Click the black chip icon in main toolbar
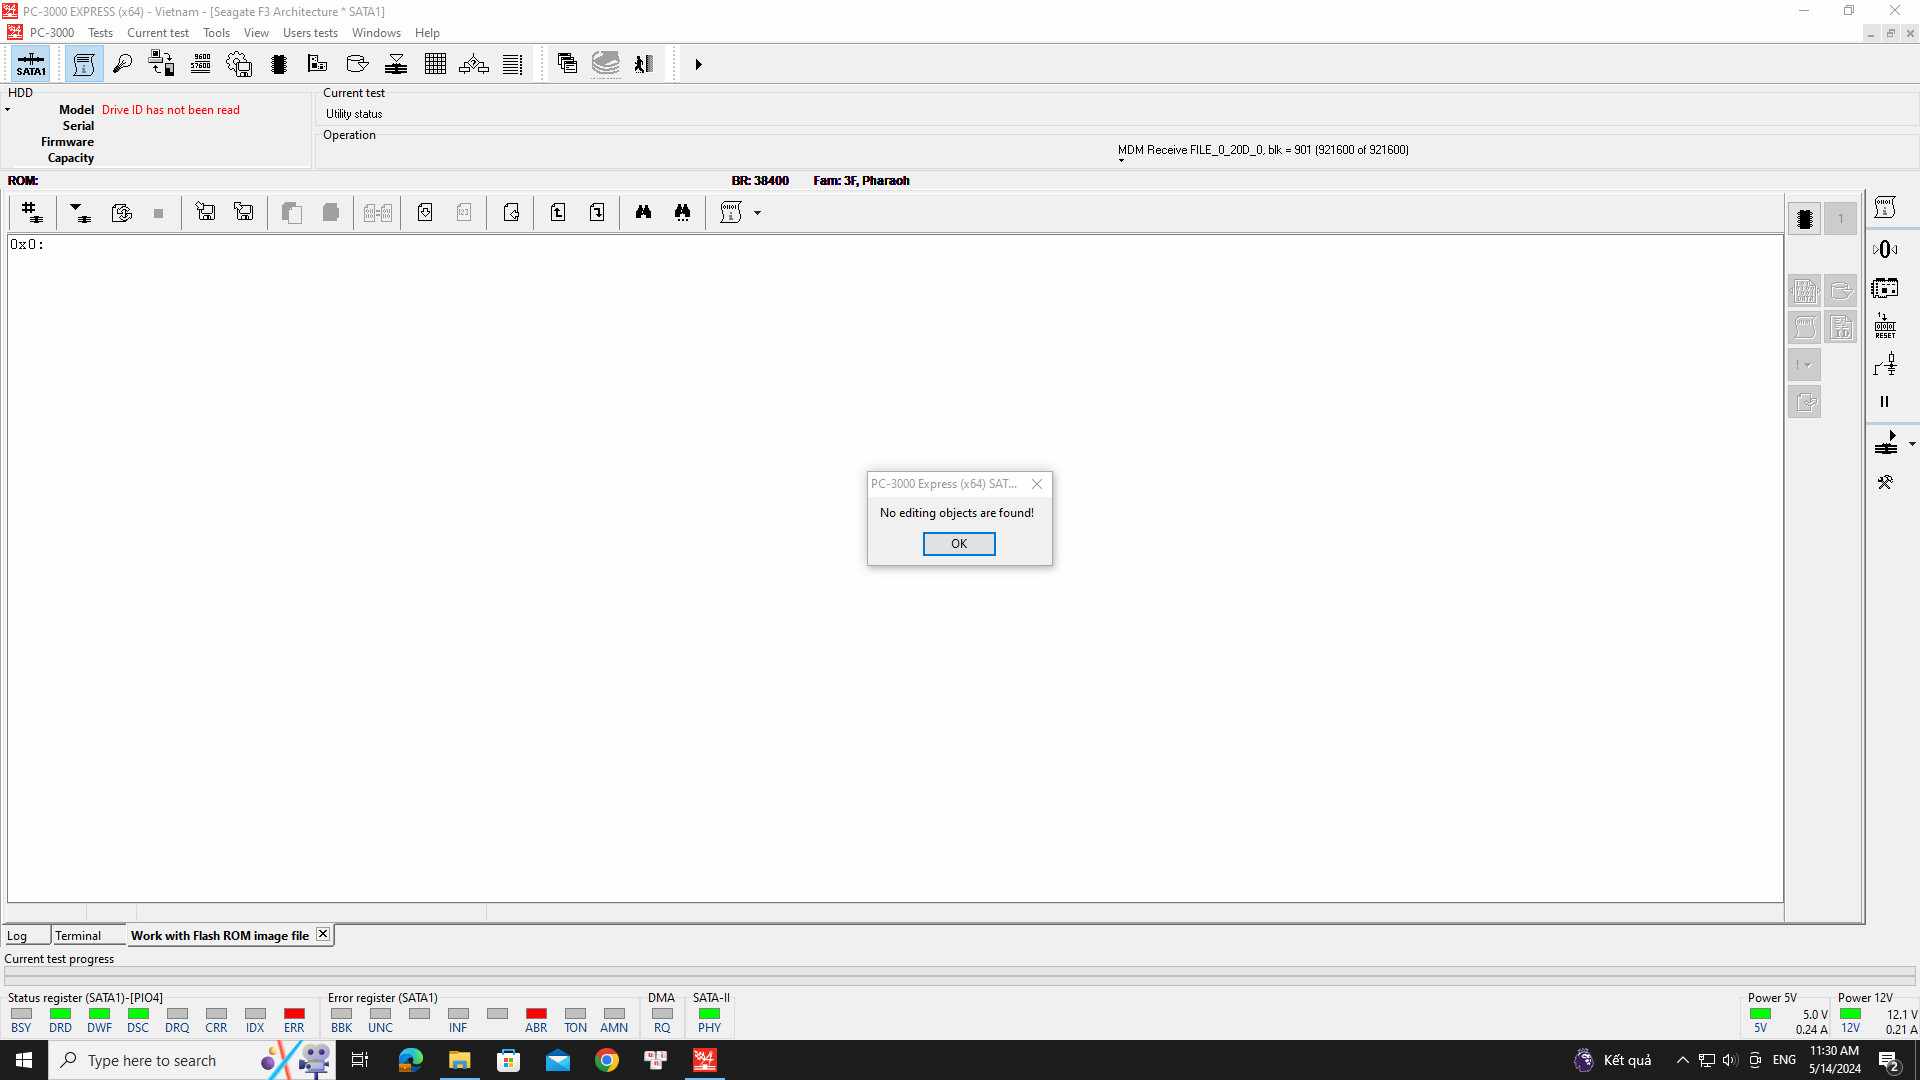 pyautogui.click(x=279, y=65)
